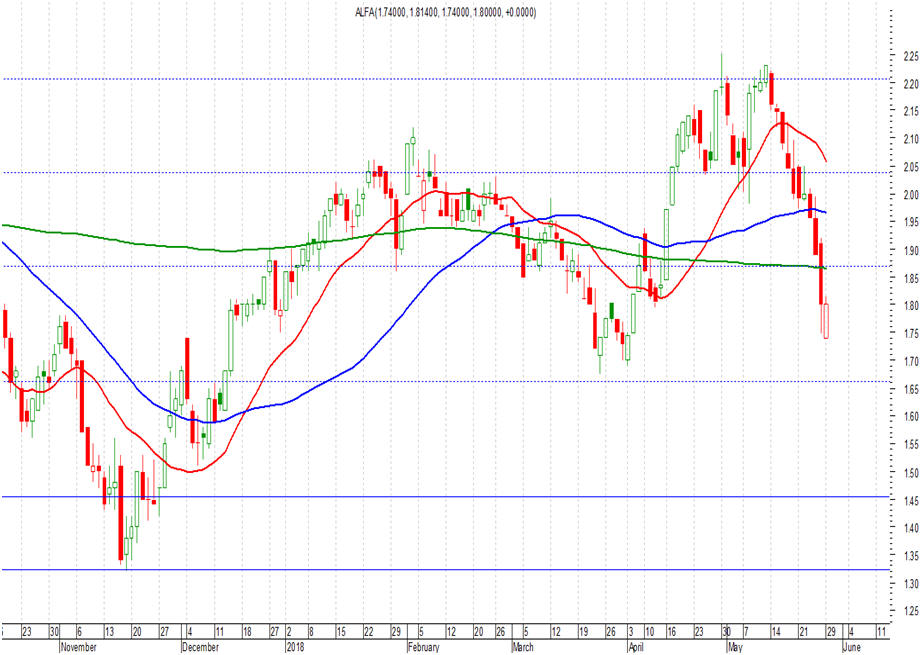
Task: Click the 2.00 price axis label
Action: (x=911, y=195)
